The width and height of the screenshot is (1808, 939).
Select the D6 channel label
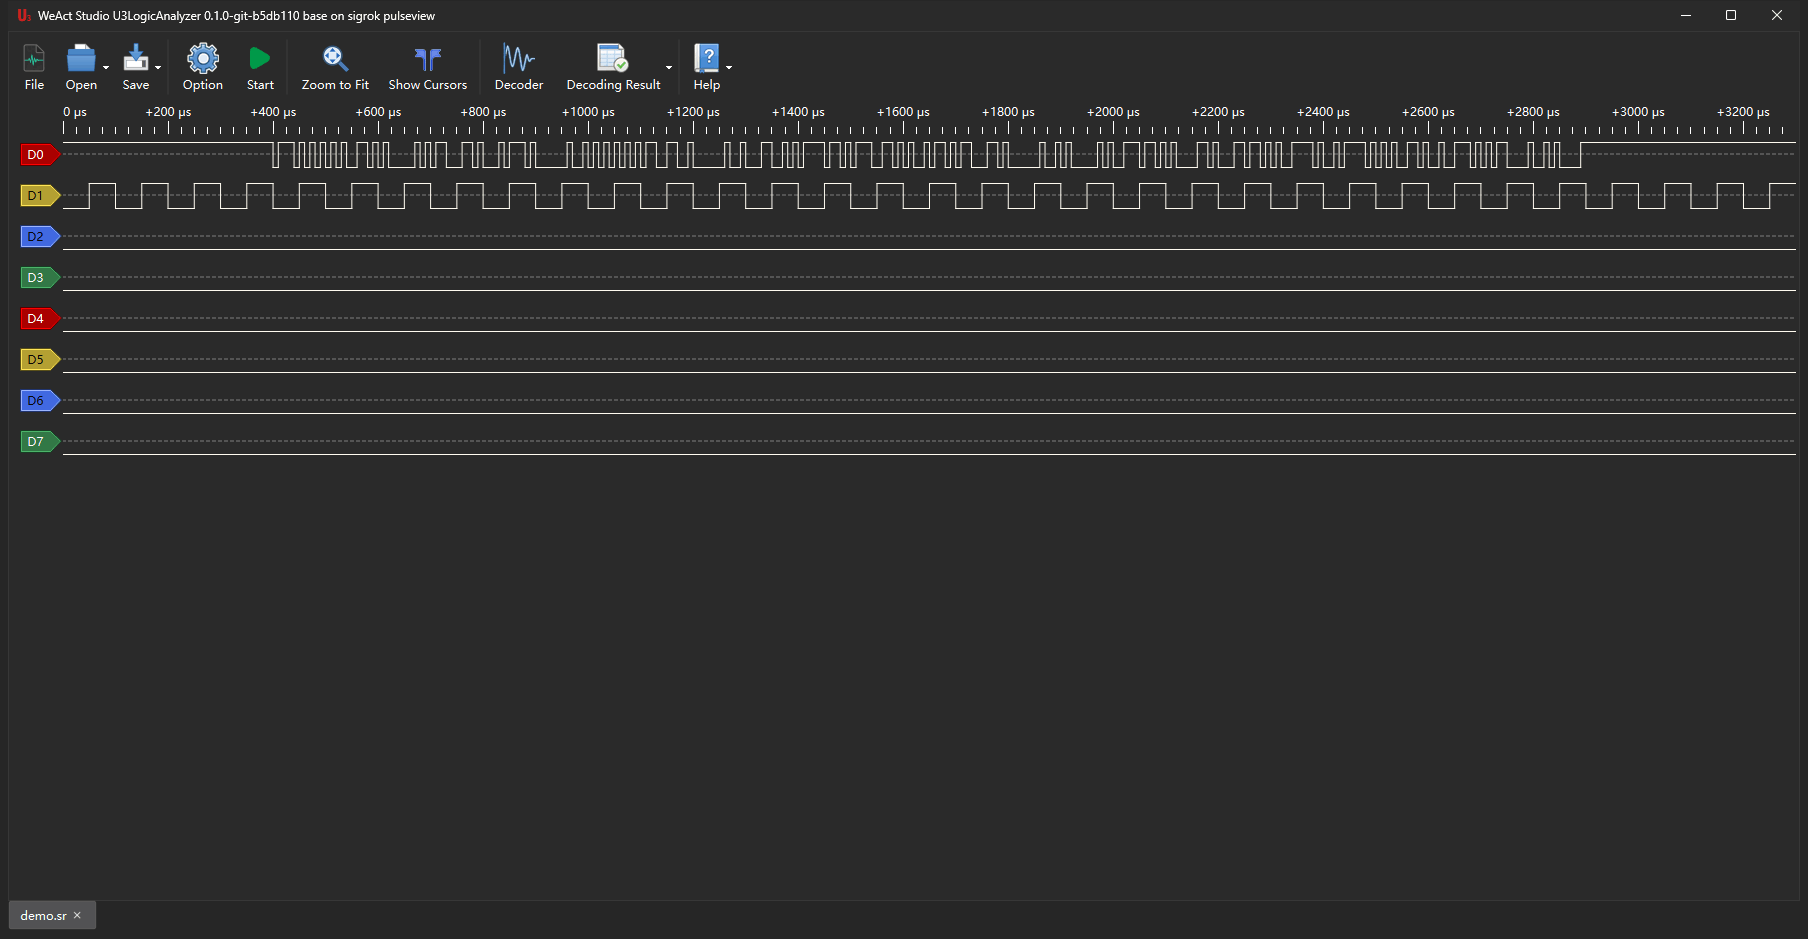(40, 400)
